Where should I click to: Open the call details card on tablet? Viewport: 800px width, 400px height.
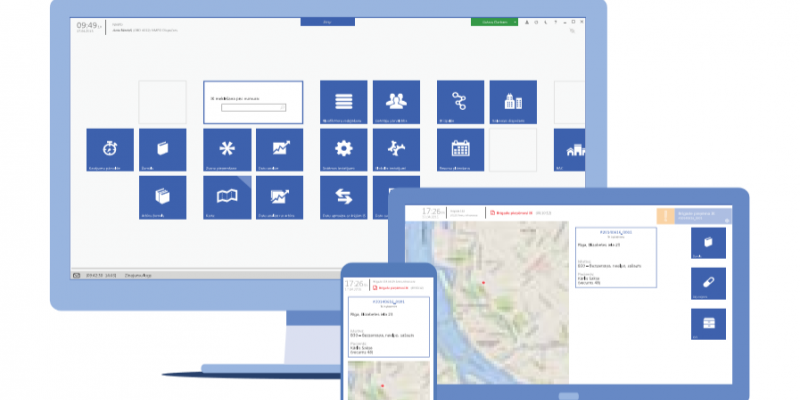point(615,260)
